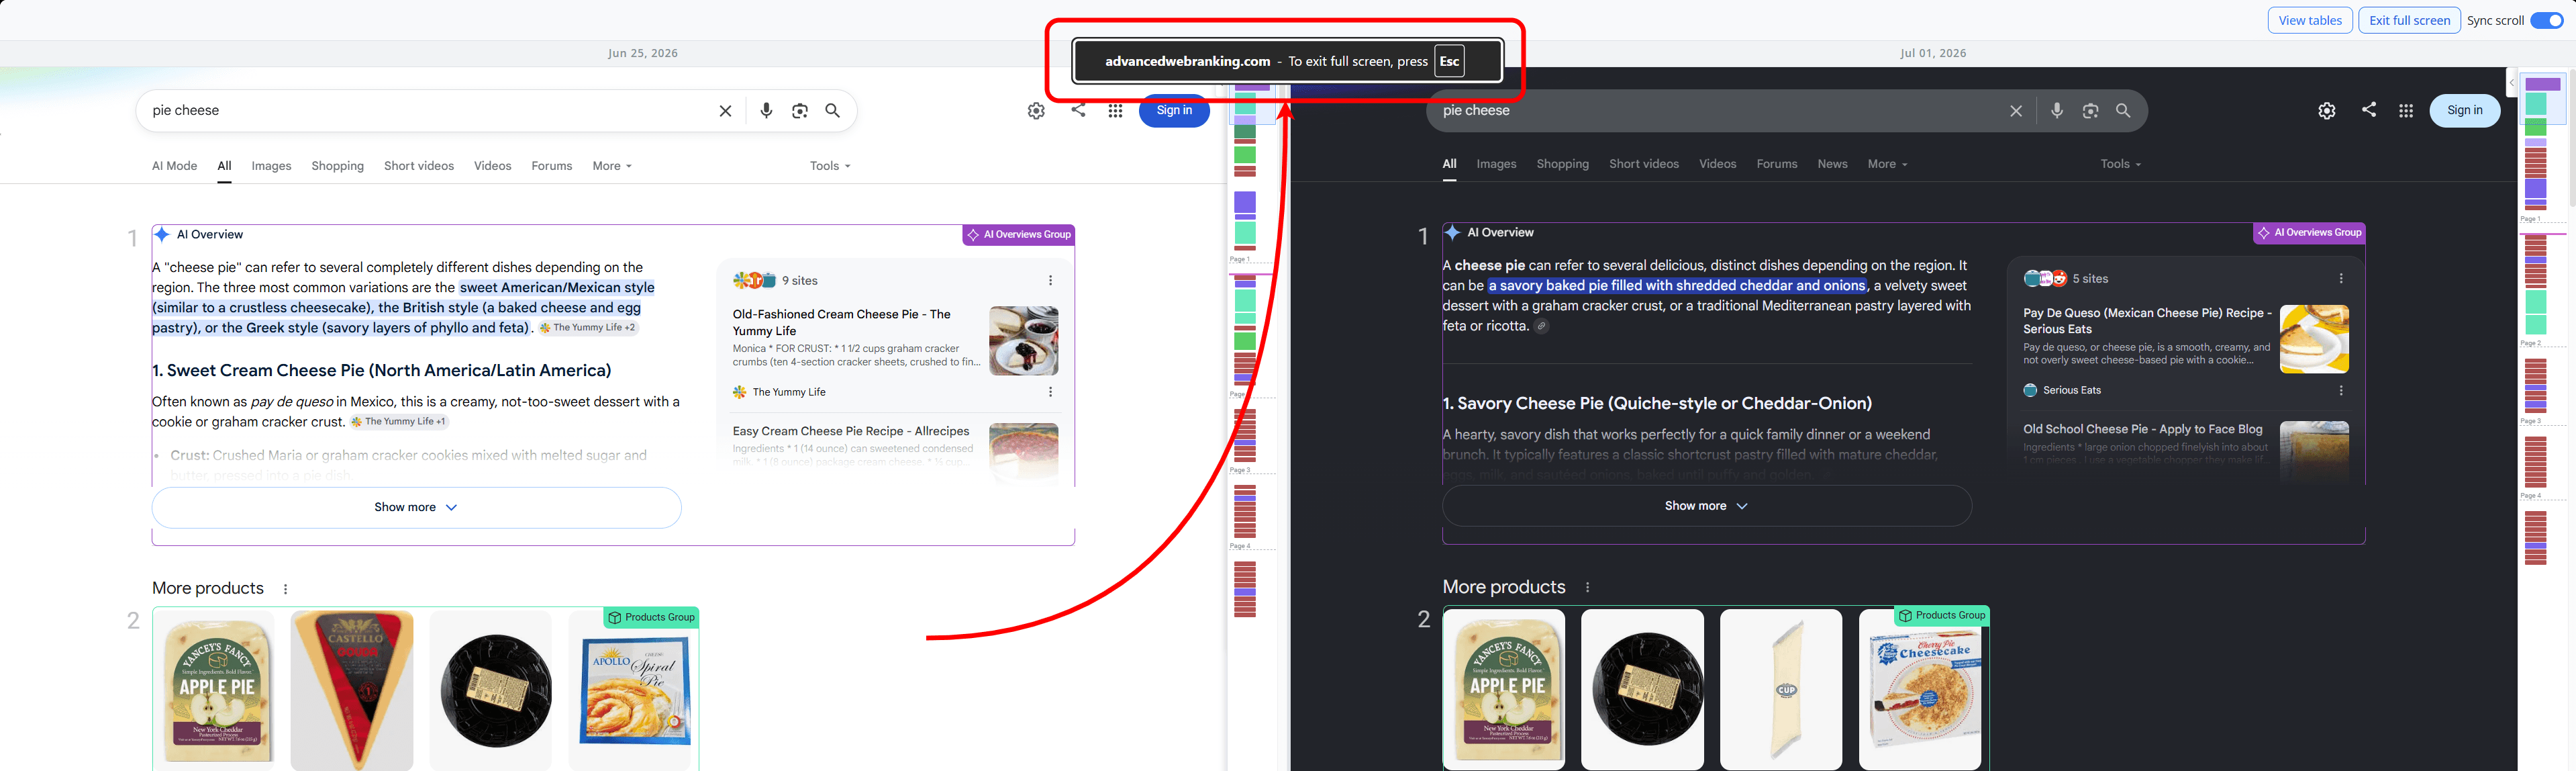Click right 'Products Group' badge
Screen dimensions: 2576x771
(x=1941, y=616)
